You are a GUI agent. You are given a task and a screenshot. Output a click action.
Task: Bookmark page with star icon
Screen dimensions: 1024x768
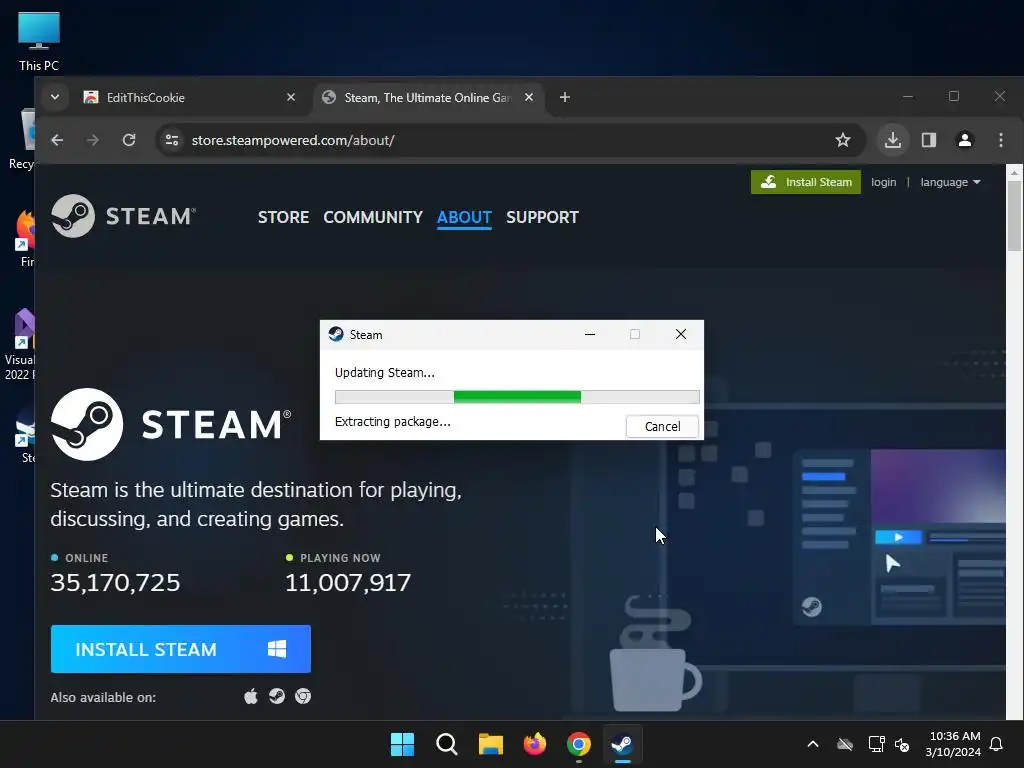[842, 140]
